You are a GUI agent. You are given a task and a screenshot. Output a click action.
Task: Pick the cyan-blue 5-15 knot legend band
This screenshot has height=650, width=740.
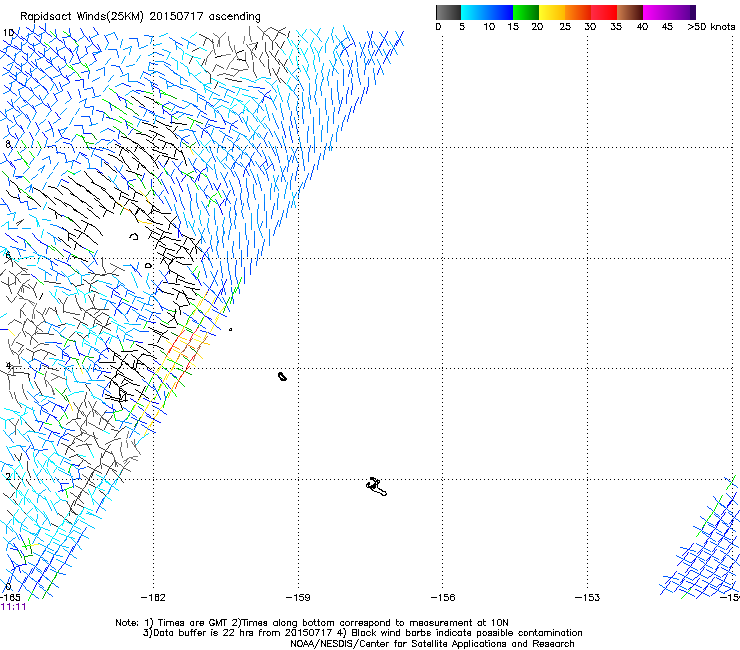487,12
